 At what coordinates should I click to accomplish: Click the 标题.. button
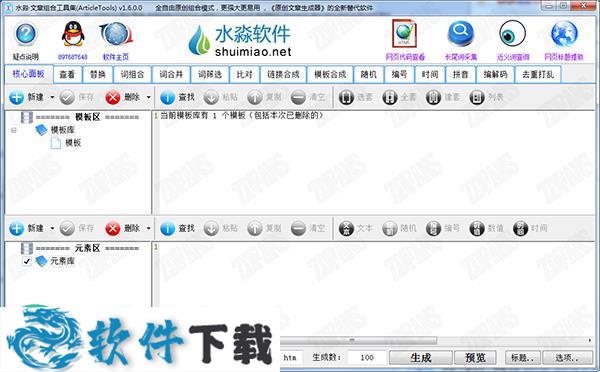(x=522, y=358)
